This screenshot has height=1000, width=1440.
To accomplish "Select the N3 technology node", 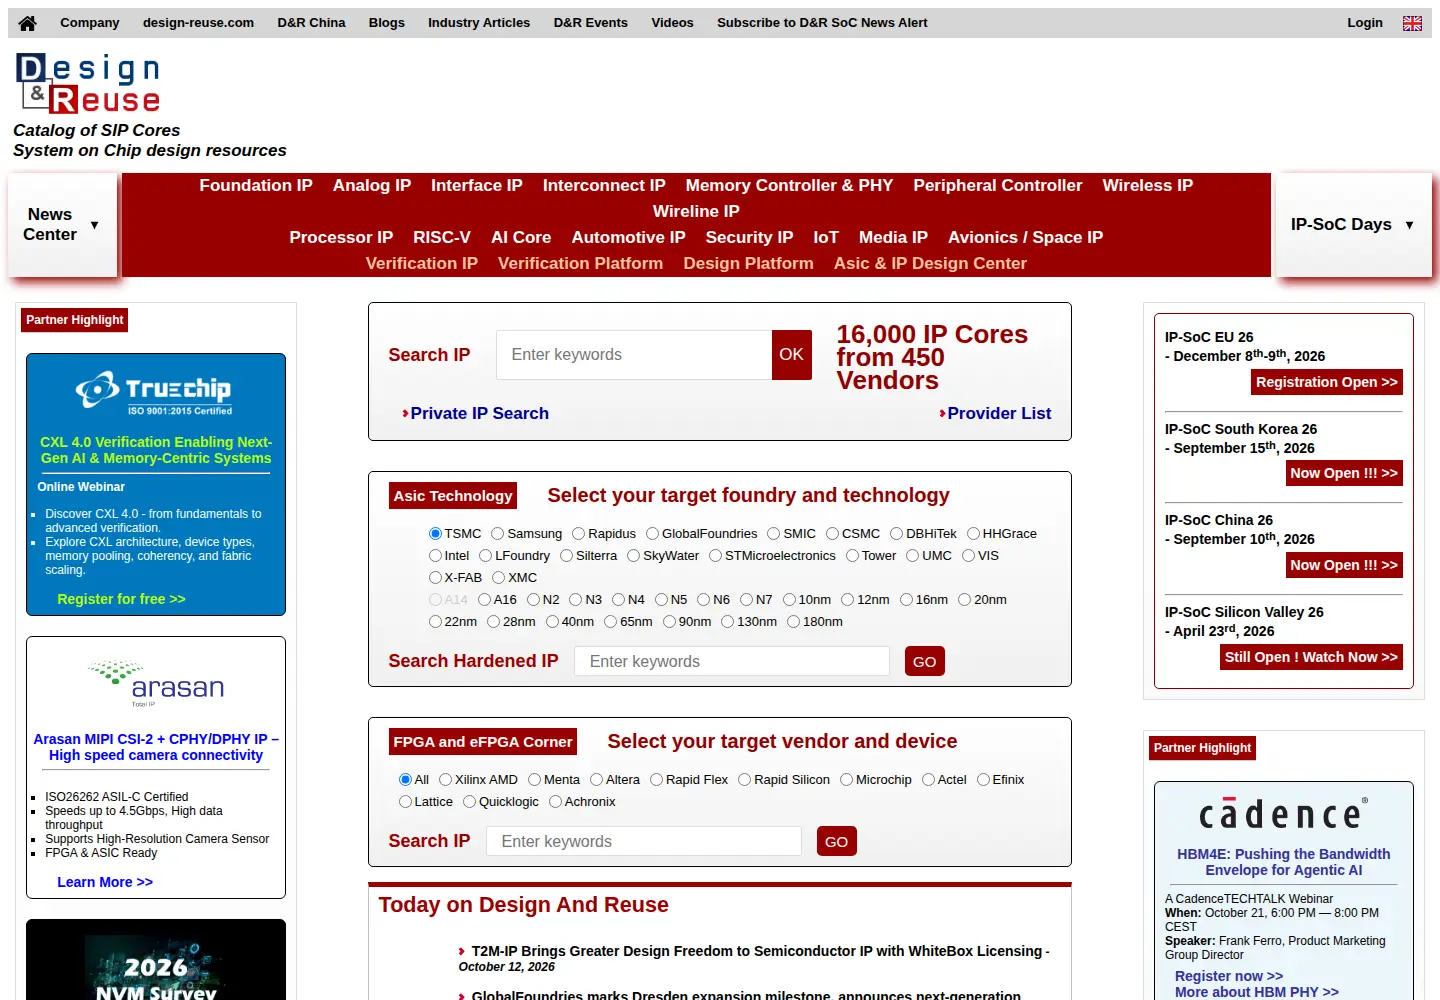I will pos(576,600).
